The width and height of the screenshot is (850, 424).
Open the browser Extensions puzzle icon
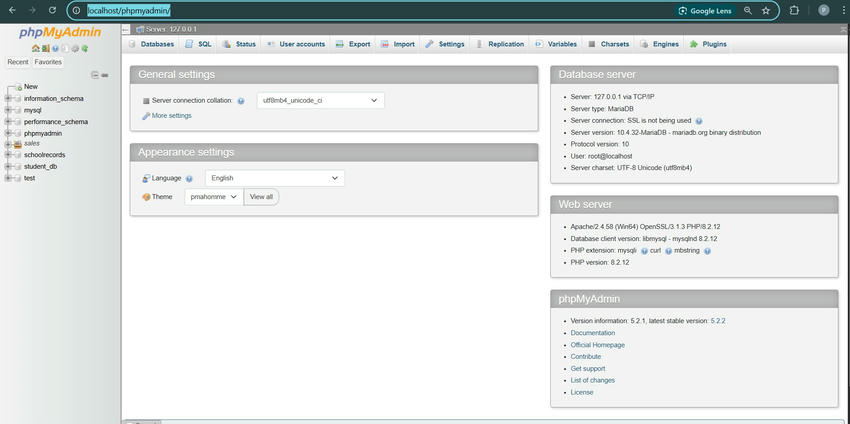tap(794, 11)
